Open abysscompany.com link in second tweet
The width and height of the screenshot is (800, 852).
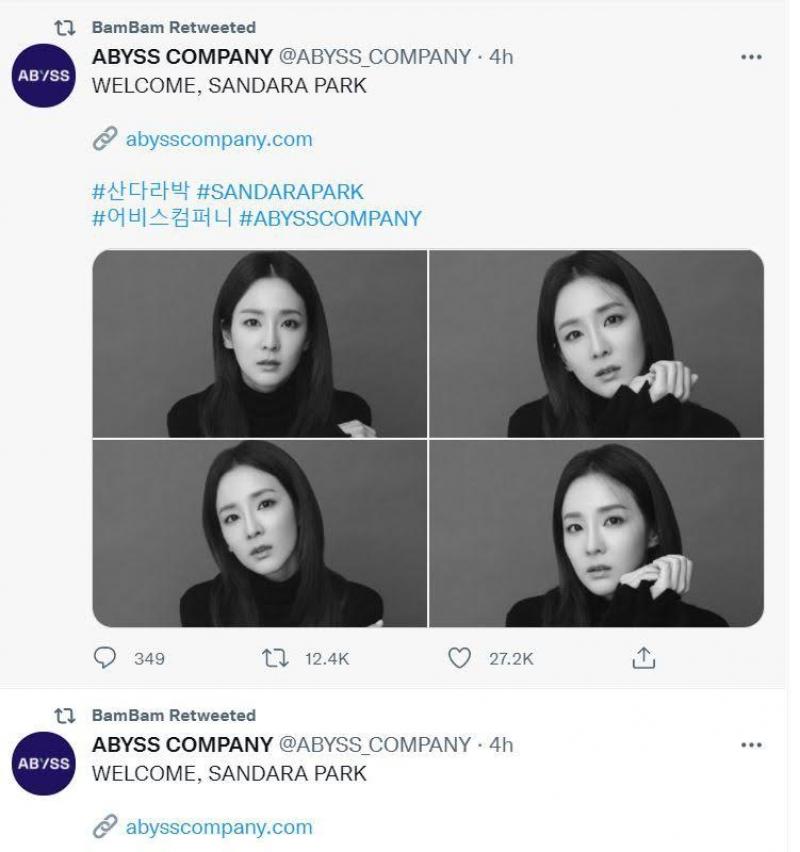pyautogui.click(x=218, y=827)
